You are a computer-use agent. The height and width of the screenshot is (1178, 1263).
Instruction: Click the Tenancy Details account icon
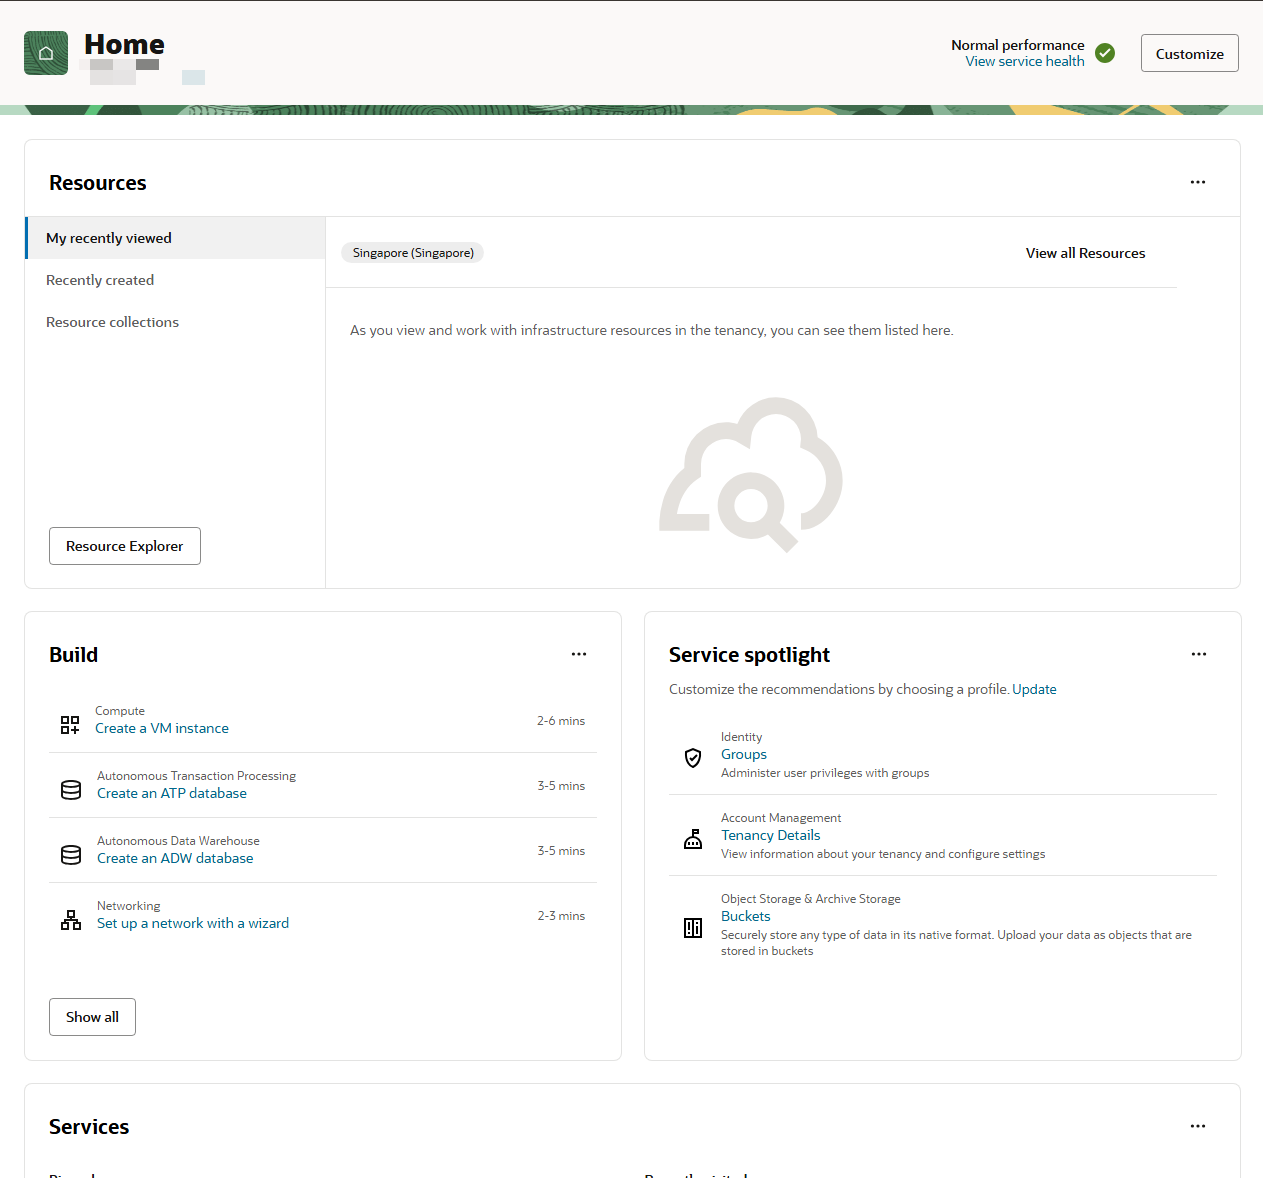693,839
